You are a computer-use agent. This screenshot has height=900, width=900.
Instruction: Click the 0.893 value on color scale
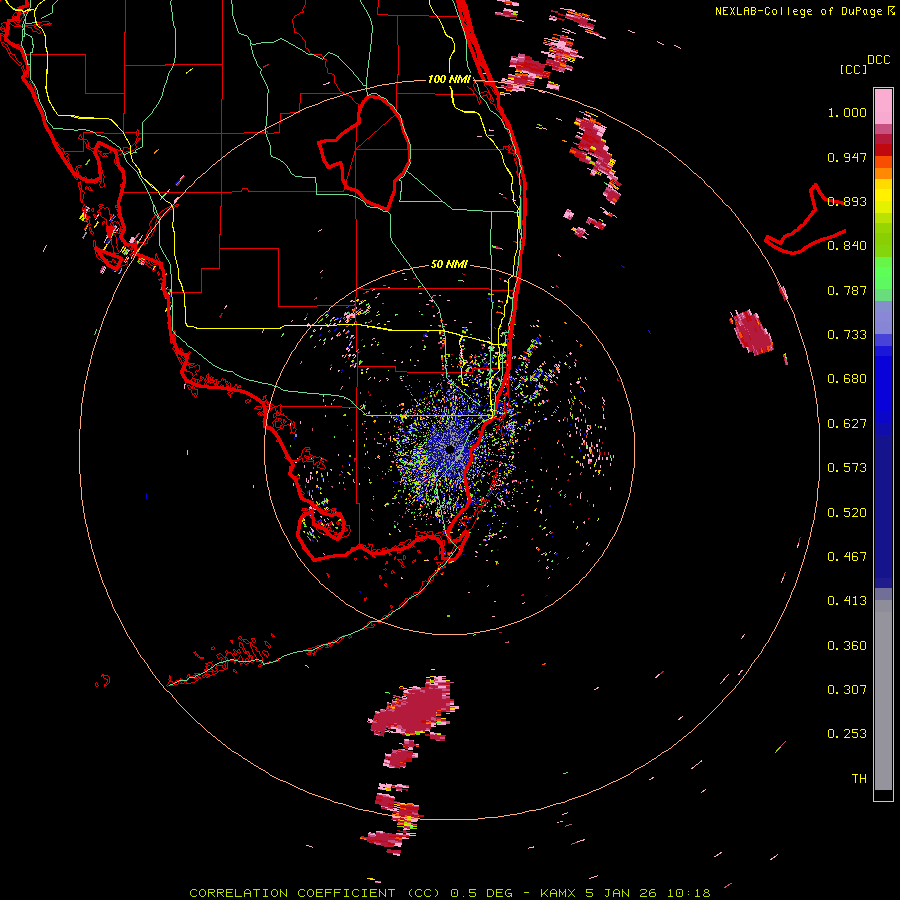(x=847, y=201)
